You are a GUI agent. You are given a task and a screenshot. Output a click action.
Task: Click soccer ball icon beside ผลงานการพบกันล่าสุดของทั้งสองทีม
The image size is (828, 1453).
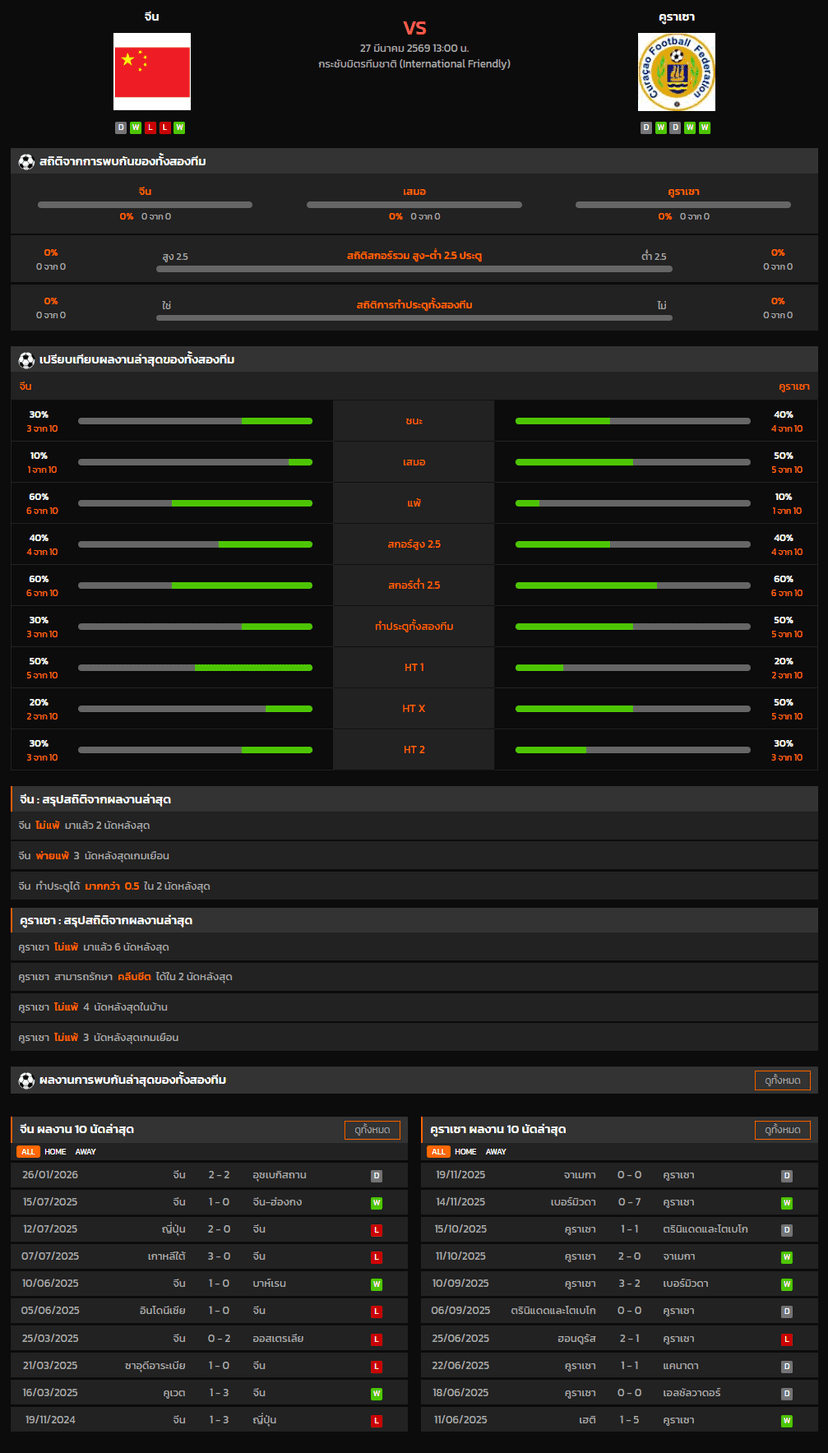[x=26, y=1080]
